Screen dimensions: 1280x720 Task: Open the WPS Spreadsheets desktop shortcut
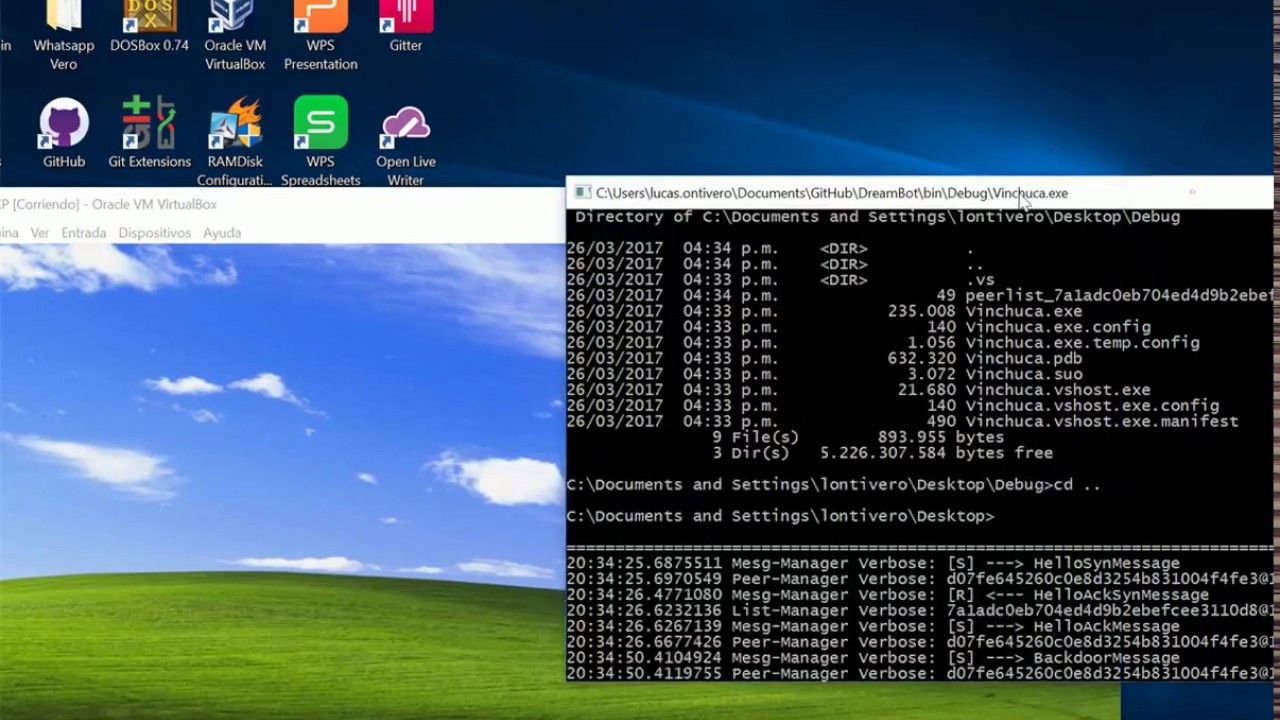[320, 142]
